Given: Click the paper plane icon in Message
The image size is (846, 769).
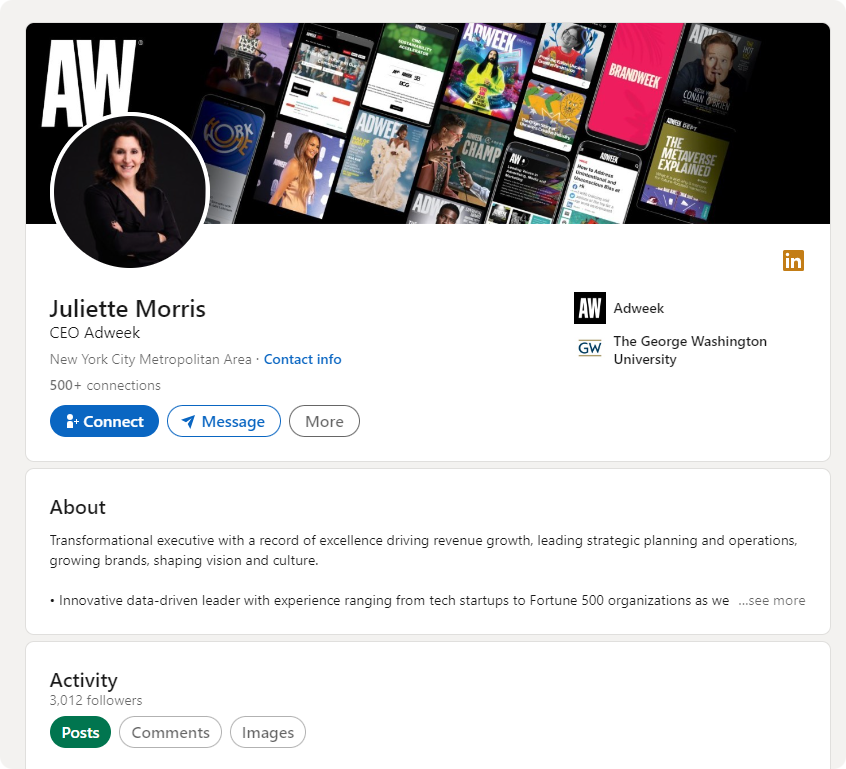Looking at the screenshot, I should (188, 421).
